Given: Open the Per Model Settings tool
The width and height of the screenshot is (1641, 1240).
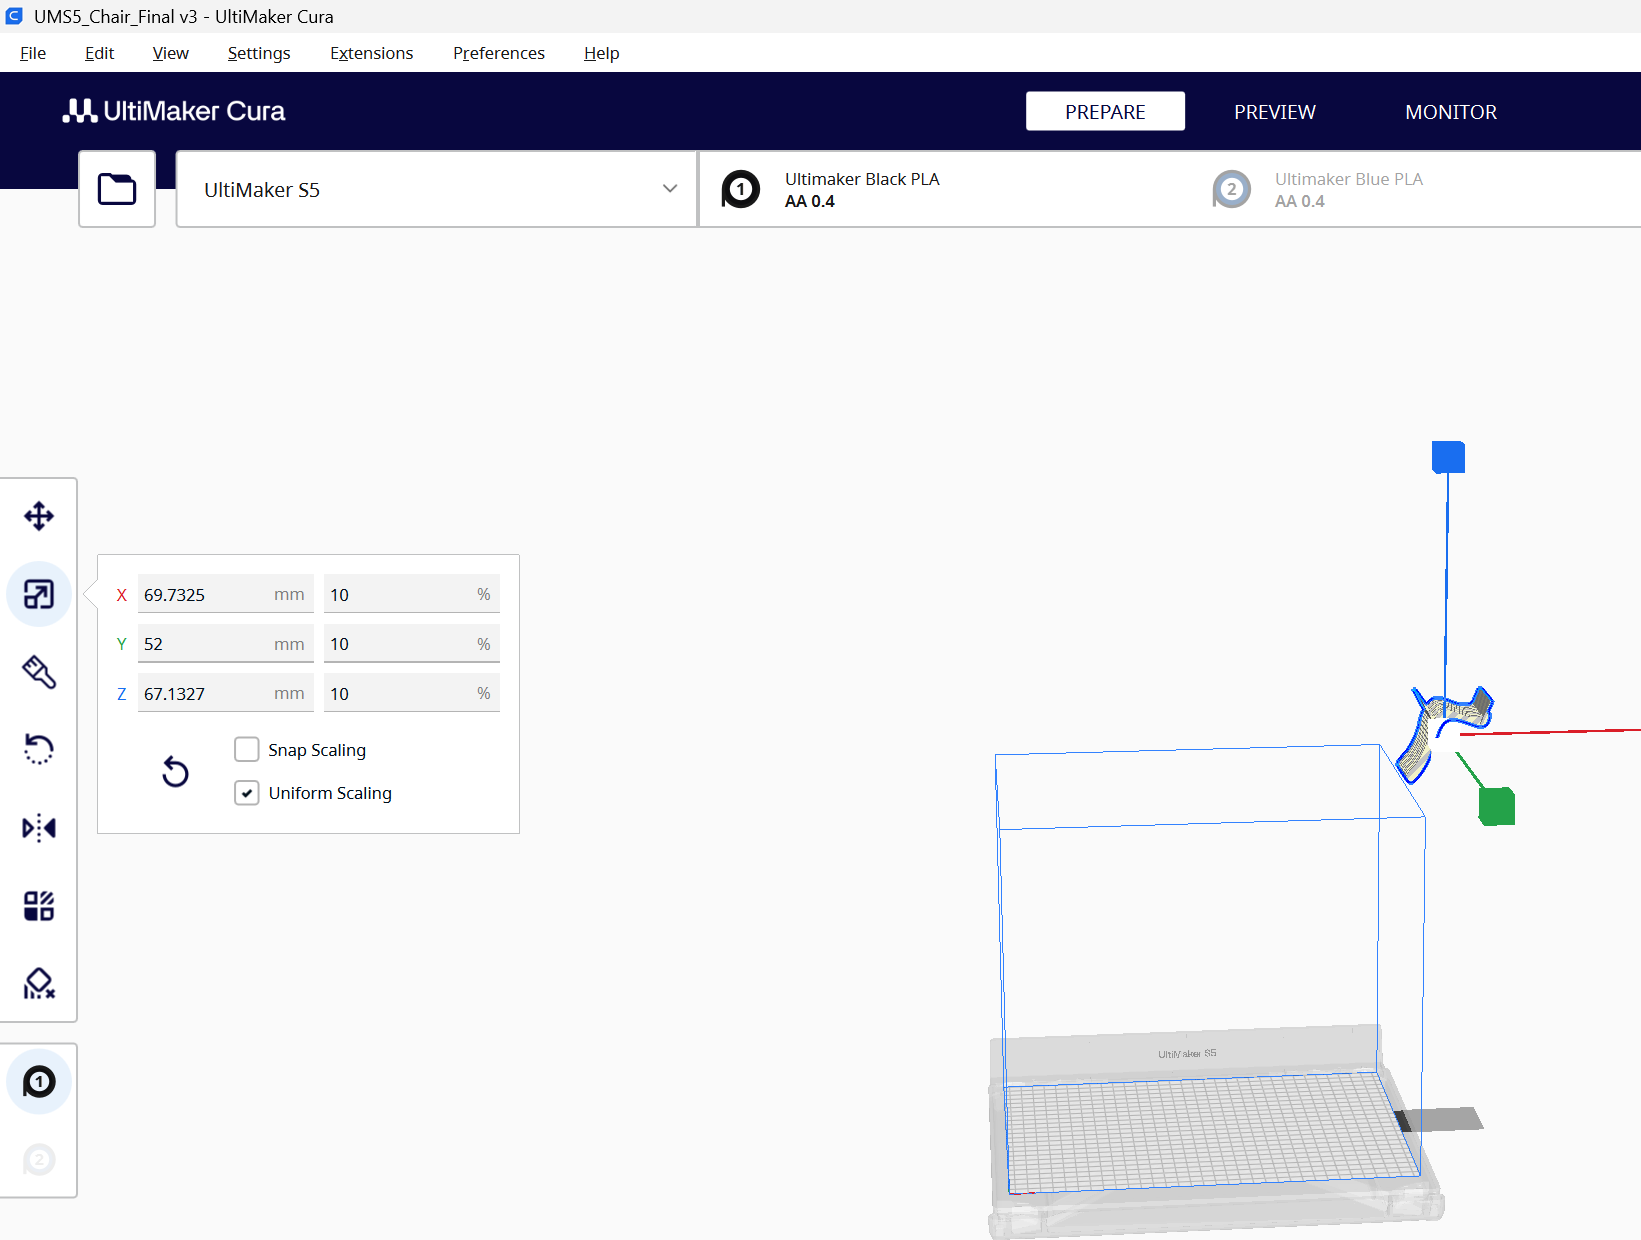Looking at the screenshot, I should pyautogui.click(x=39, y=906).
